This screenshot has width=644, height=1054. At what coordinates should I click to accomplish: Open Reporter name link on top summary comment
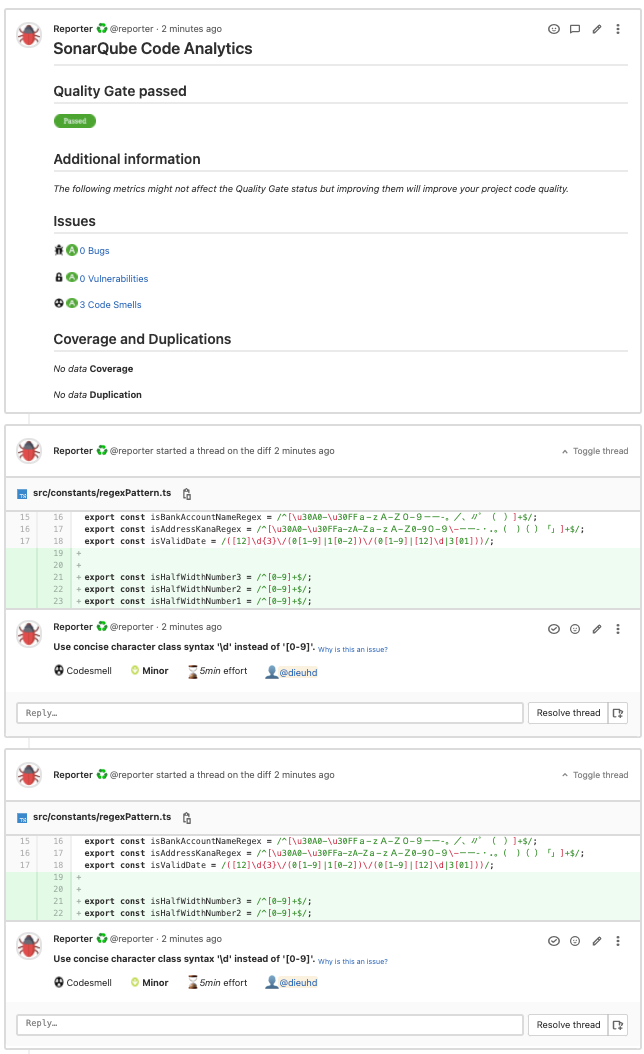[73, 29]
